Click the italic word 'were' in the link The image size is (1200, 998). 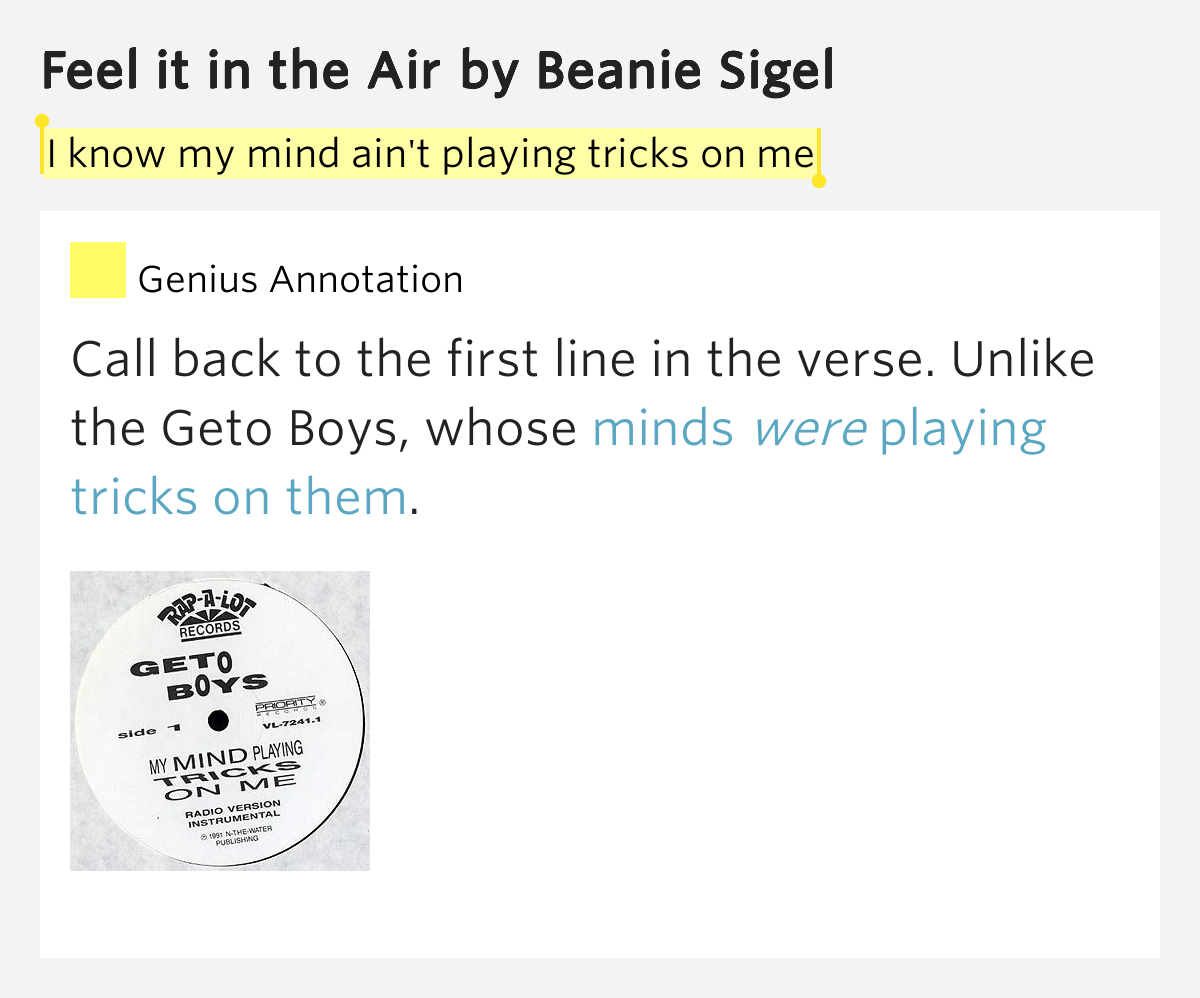(x=809, y=429)
